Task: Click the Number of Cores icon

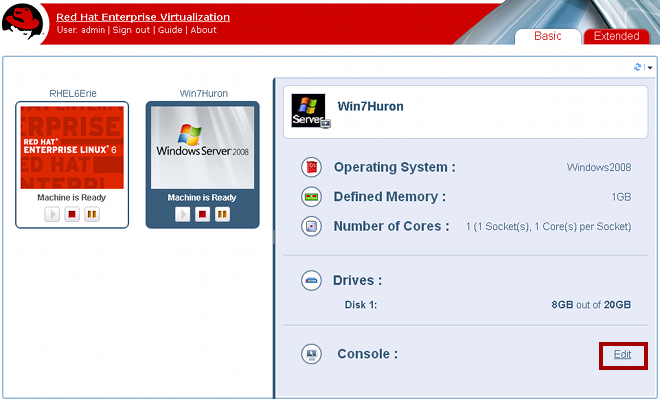Action: [311, 226]
